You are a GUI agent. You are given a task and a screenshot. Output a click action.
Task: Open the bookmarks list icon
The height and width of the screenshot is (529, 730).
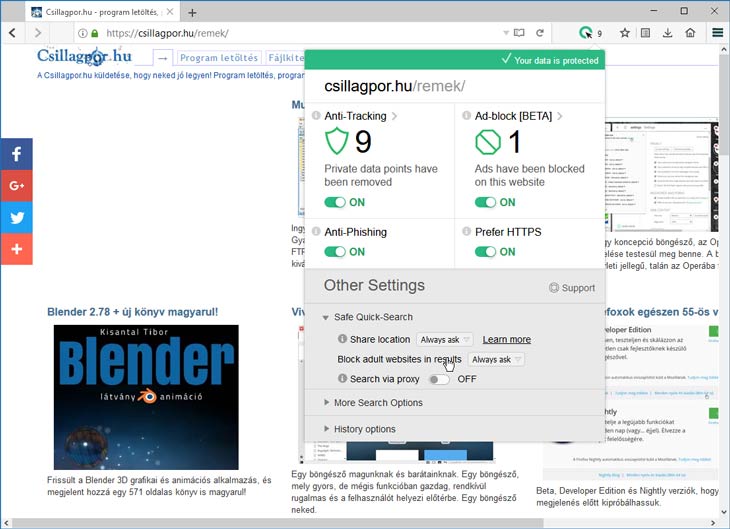tap(645, 33)
